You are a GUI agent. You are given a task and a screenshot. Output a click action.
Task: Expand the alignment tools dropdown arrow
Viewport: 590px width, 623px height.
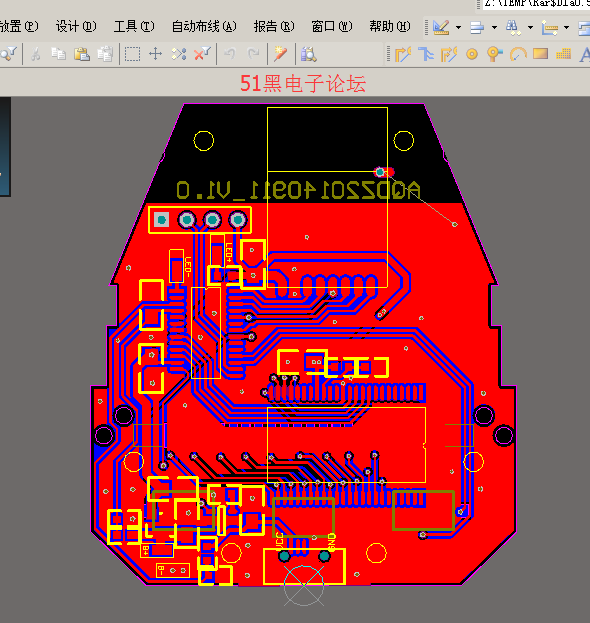(494, 27)
